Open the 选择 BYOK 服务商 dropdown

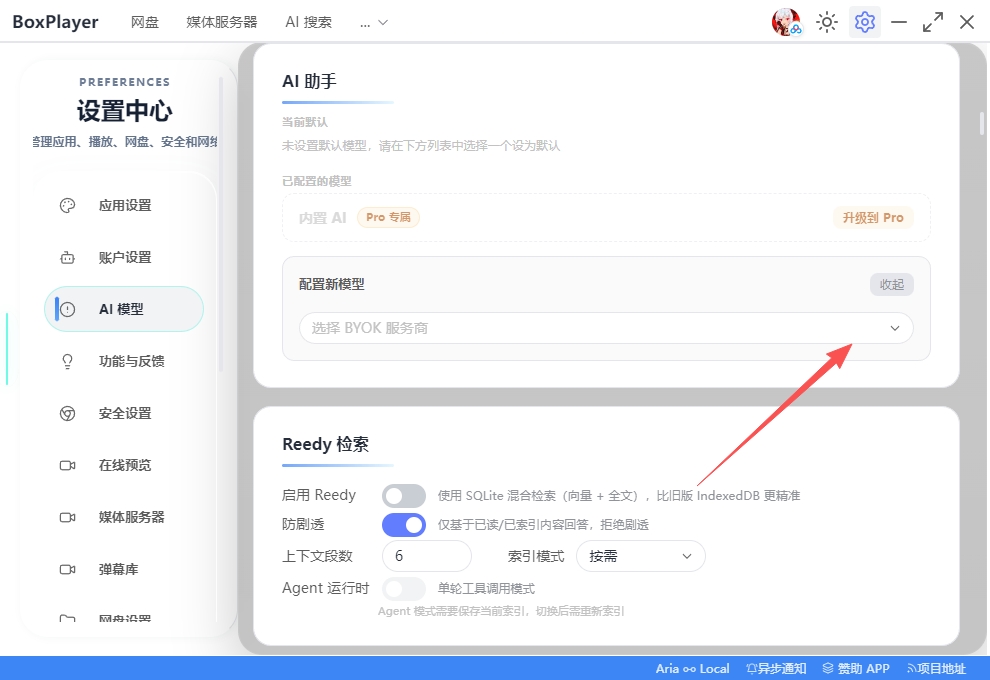pos(606,328)
